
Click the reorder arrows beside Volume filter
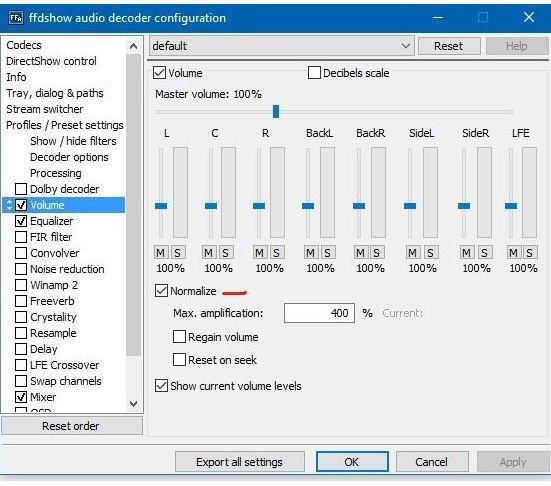[9, 205]
